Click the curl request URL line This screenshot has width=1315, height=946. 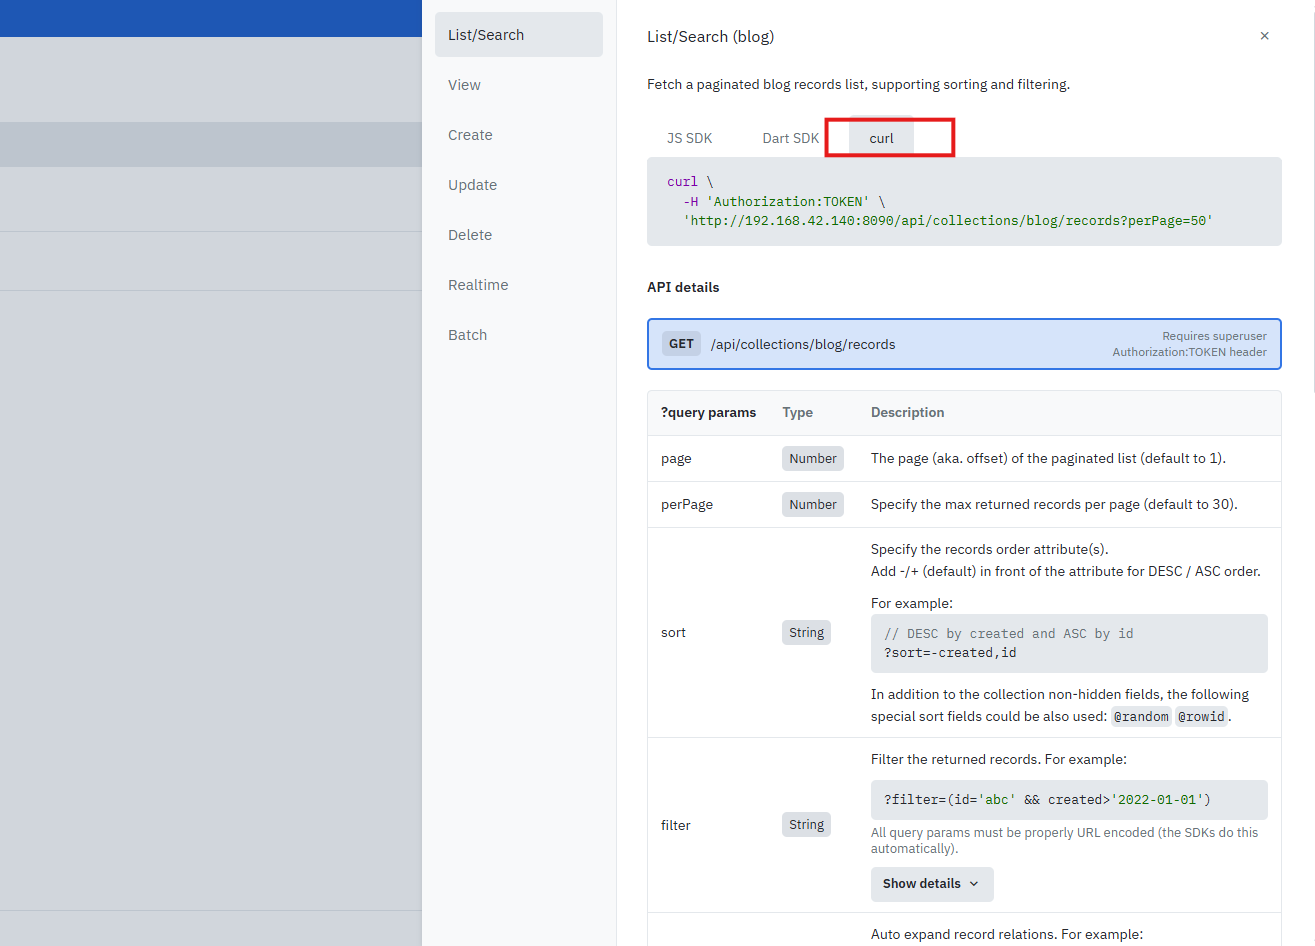(x=948, y=221)
